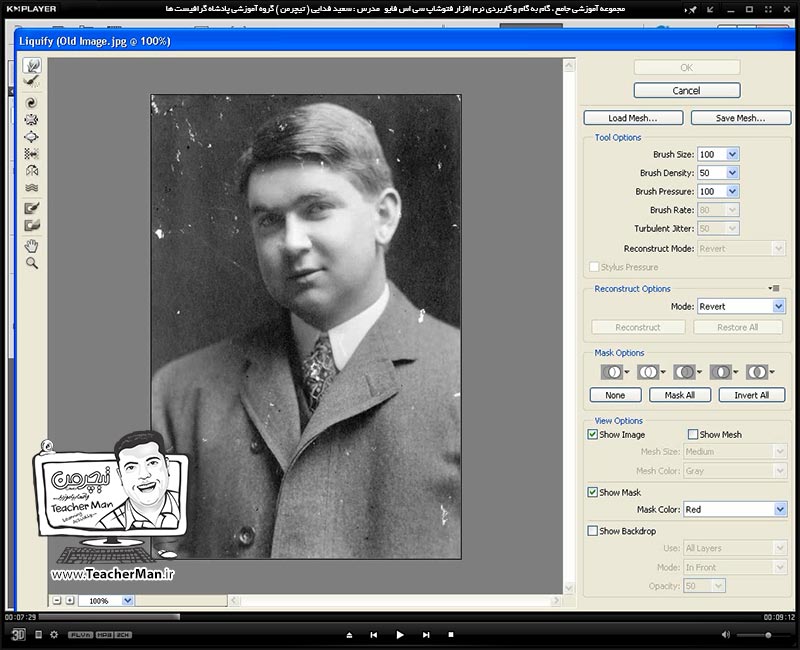800x650 pixels.
Task: Enable the Show Backdrop checkbox
Action: (592, 531)
